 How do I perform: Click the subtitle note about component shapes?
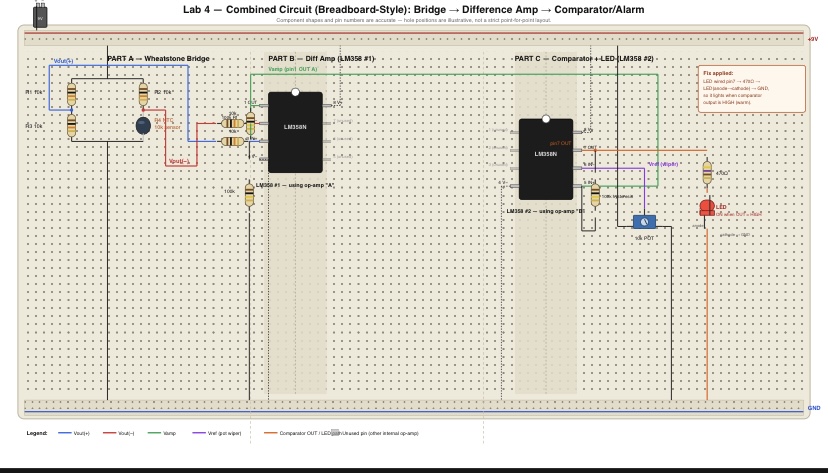pos(413,21)
